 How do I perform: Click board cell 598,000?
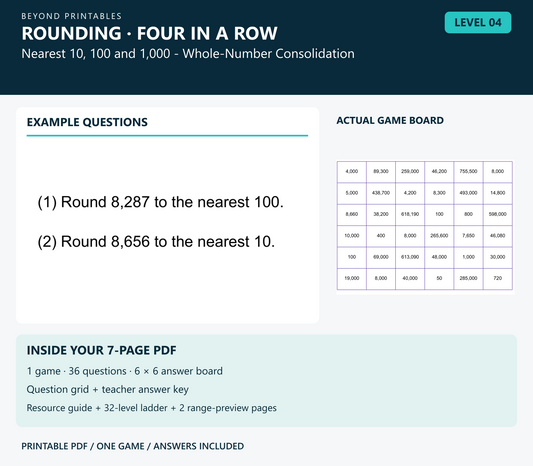point(498,214)
